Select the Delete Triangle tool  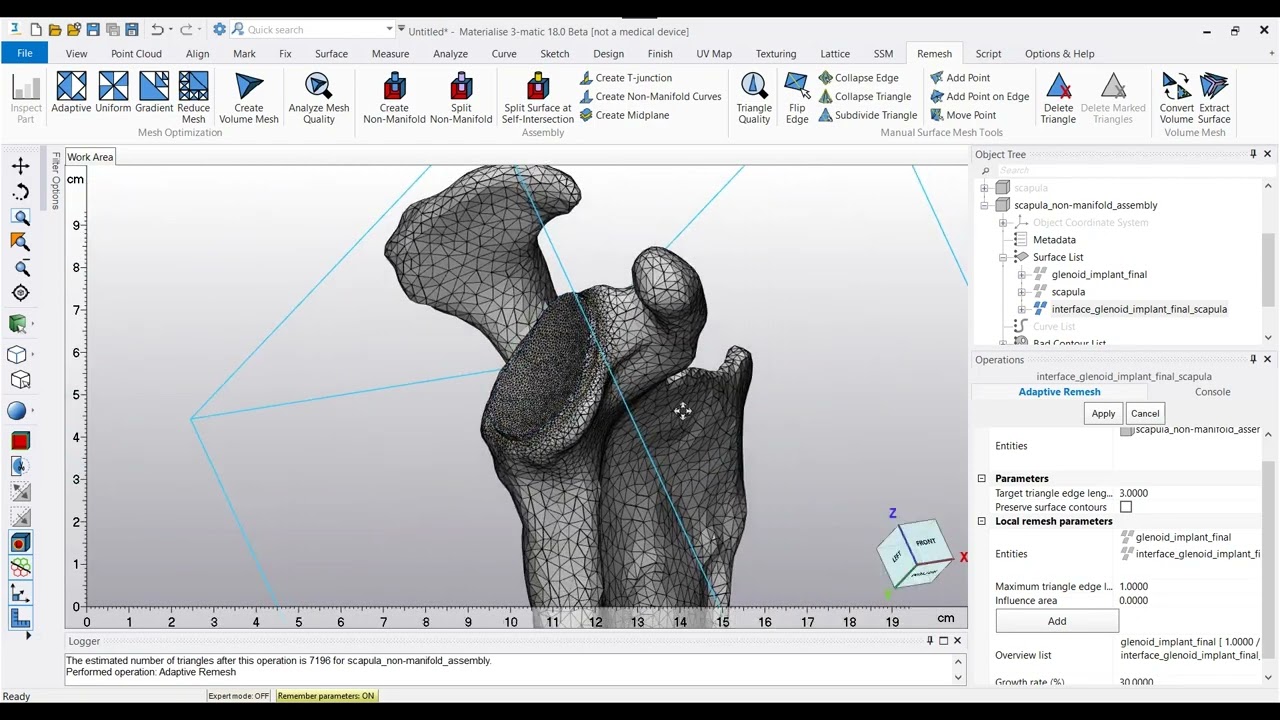click(1058, 98)
